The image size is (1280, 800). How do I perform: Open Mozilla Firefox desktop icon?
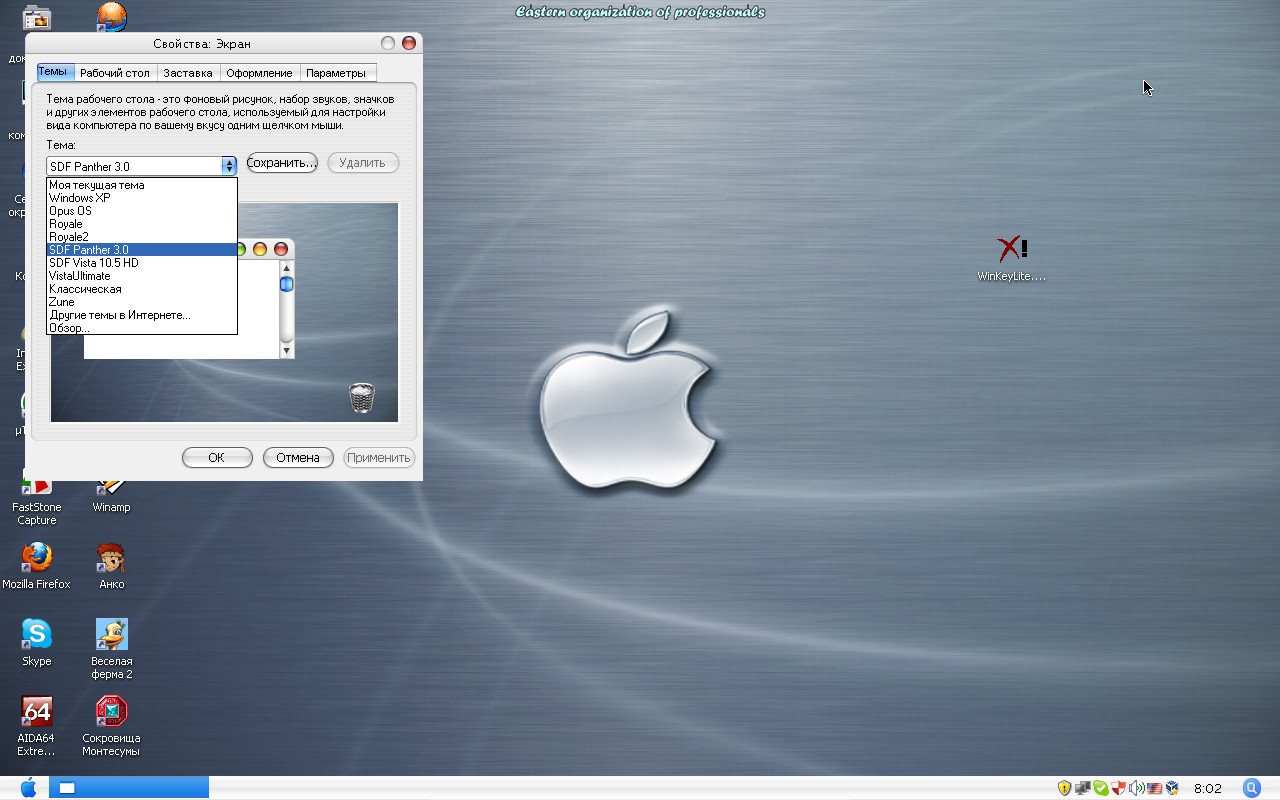point(36,565)
